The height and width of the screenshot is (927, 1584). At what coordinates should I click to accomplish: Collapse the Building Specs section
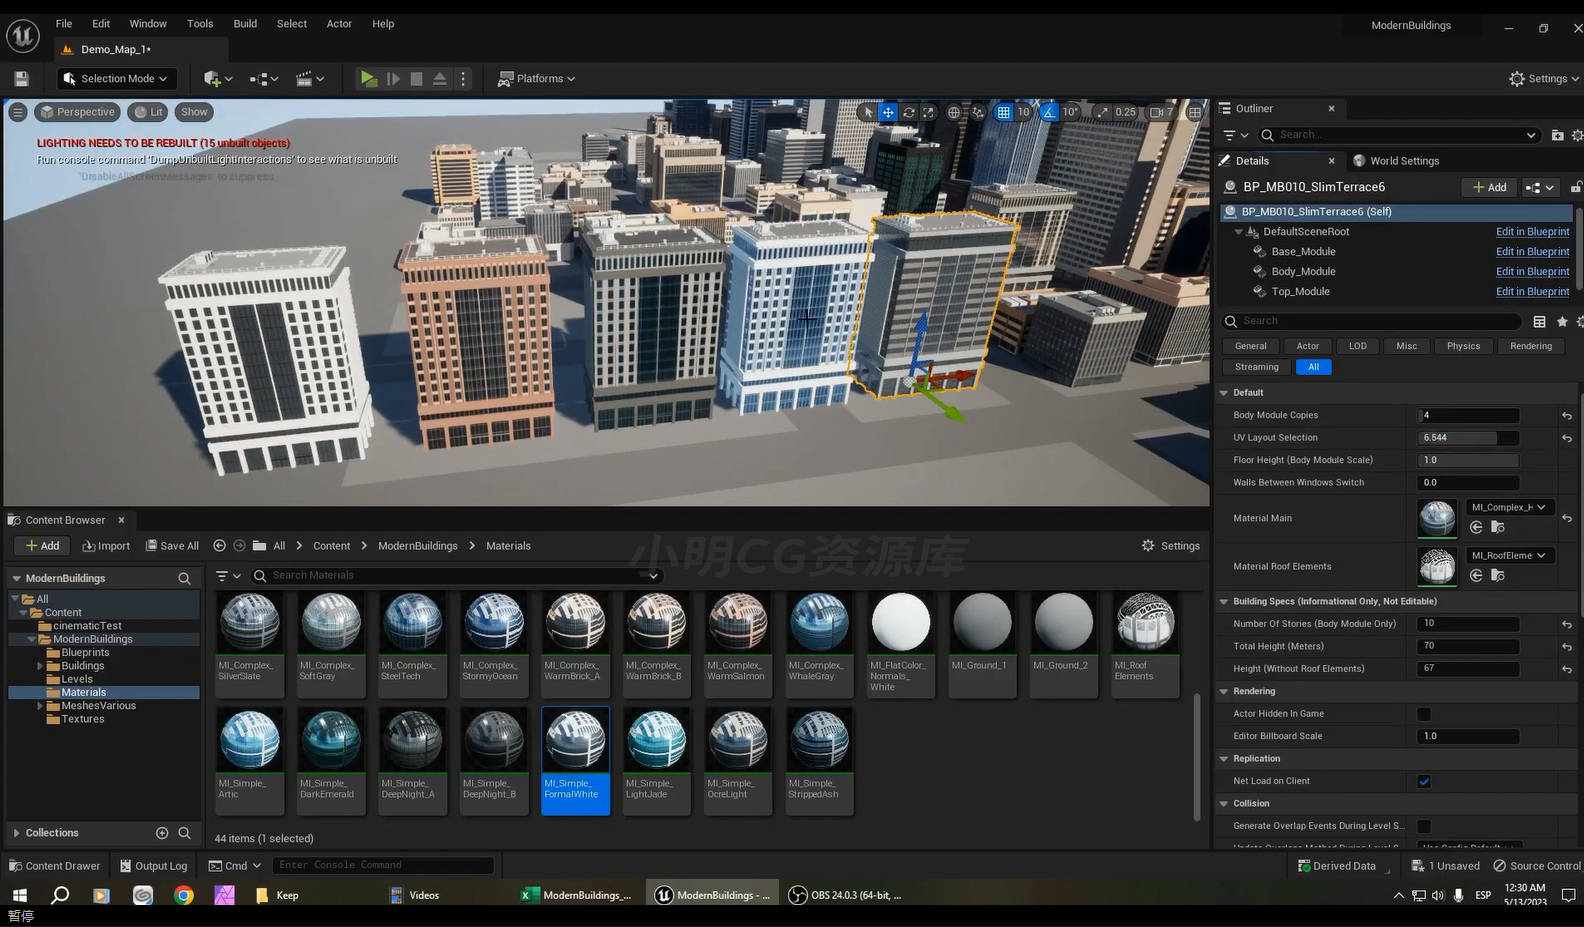pyautogui.click(x=1224, y=602)
